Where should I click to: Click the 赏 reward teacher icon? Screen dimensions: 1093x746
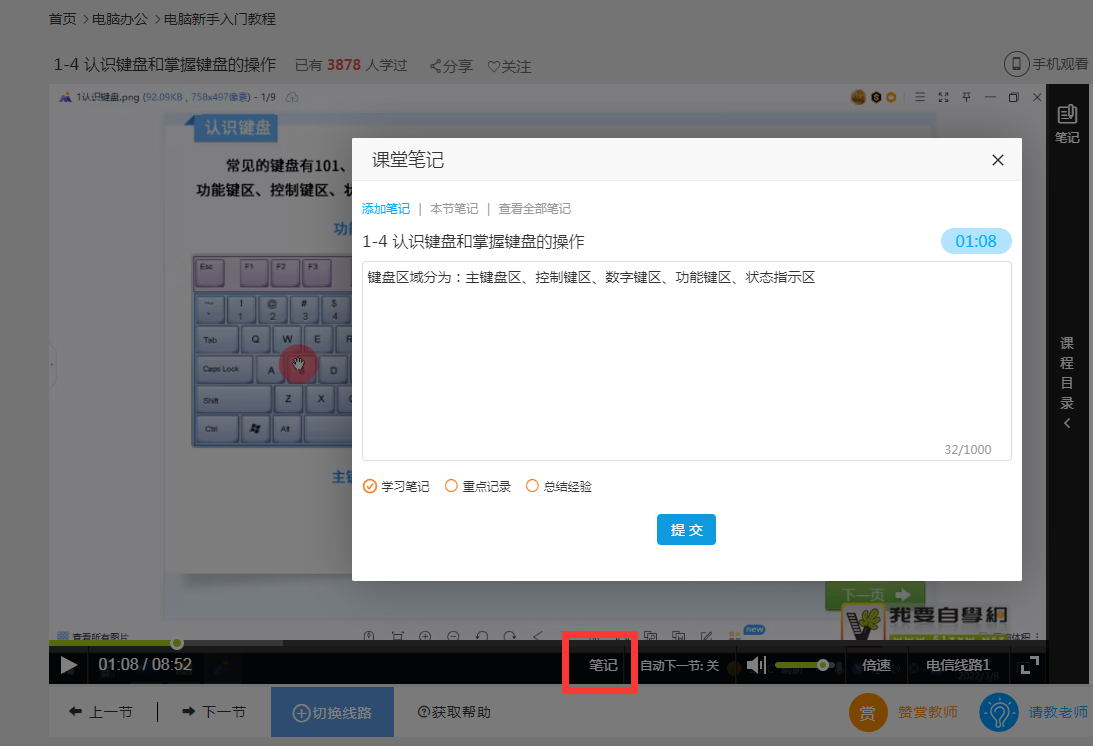pos(867,713)
